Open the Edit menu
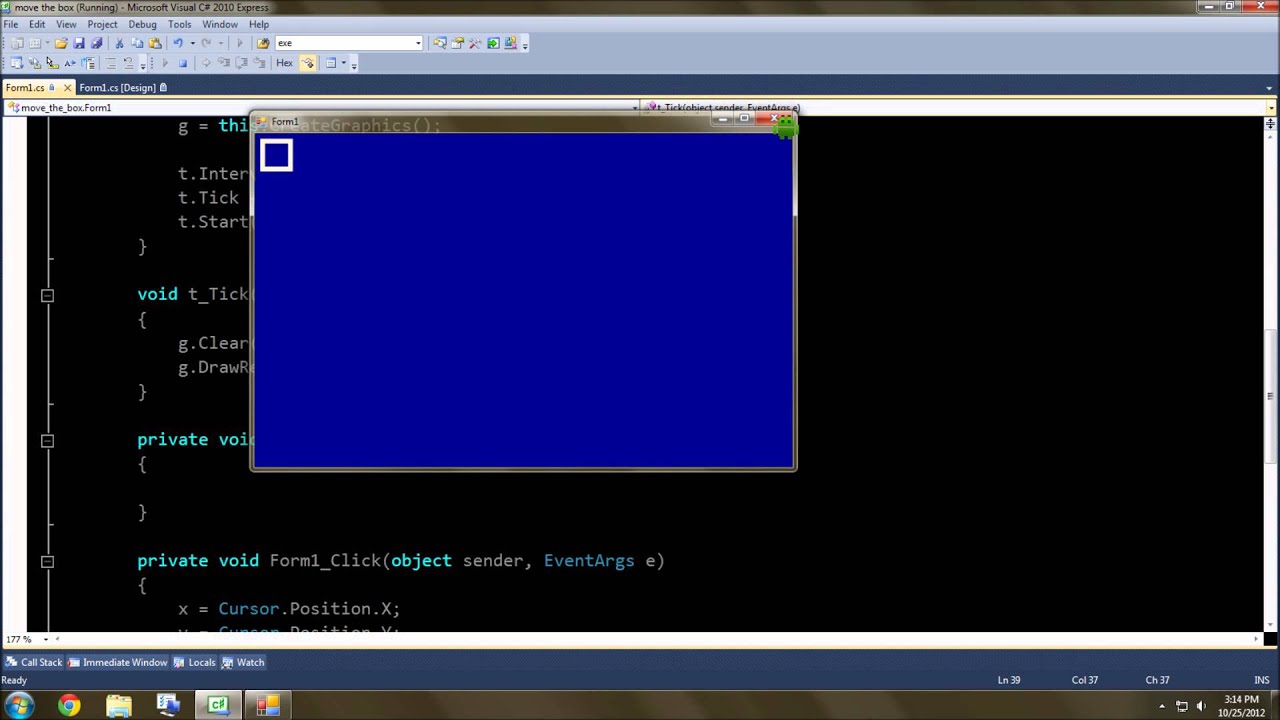 point(36,24)
